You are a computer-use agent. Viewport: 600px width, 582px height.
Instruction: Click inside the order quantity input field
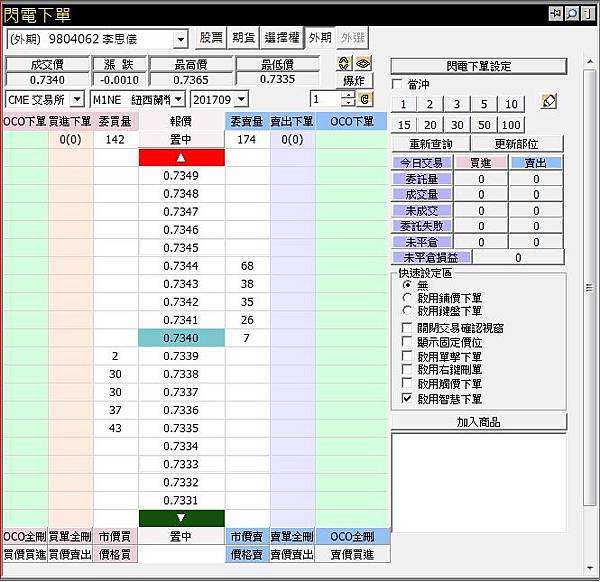tap(326, 99)
